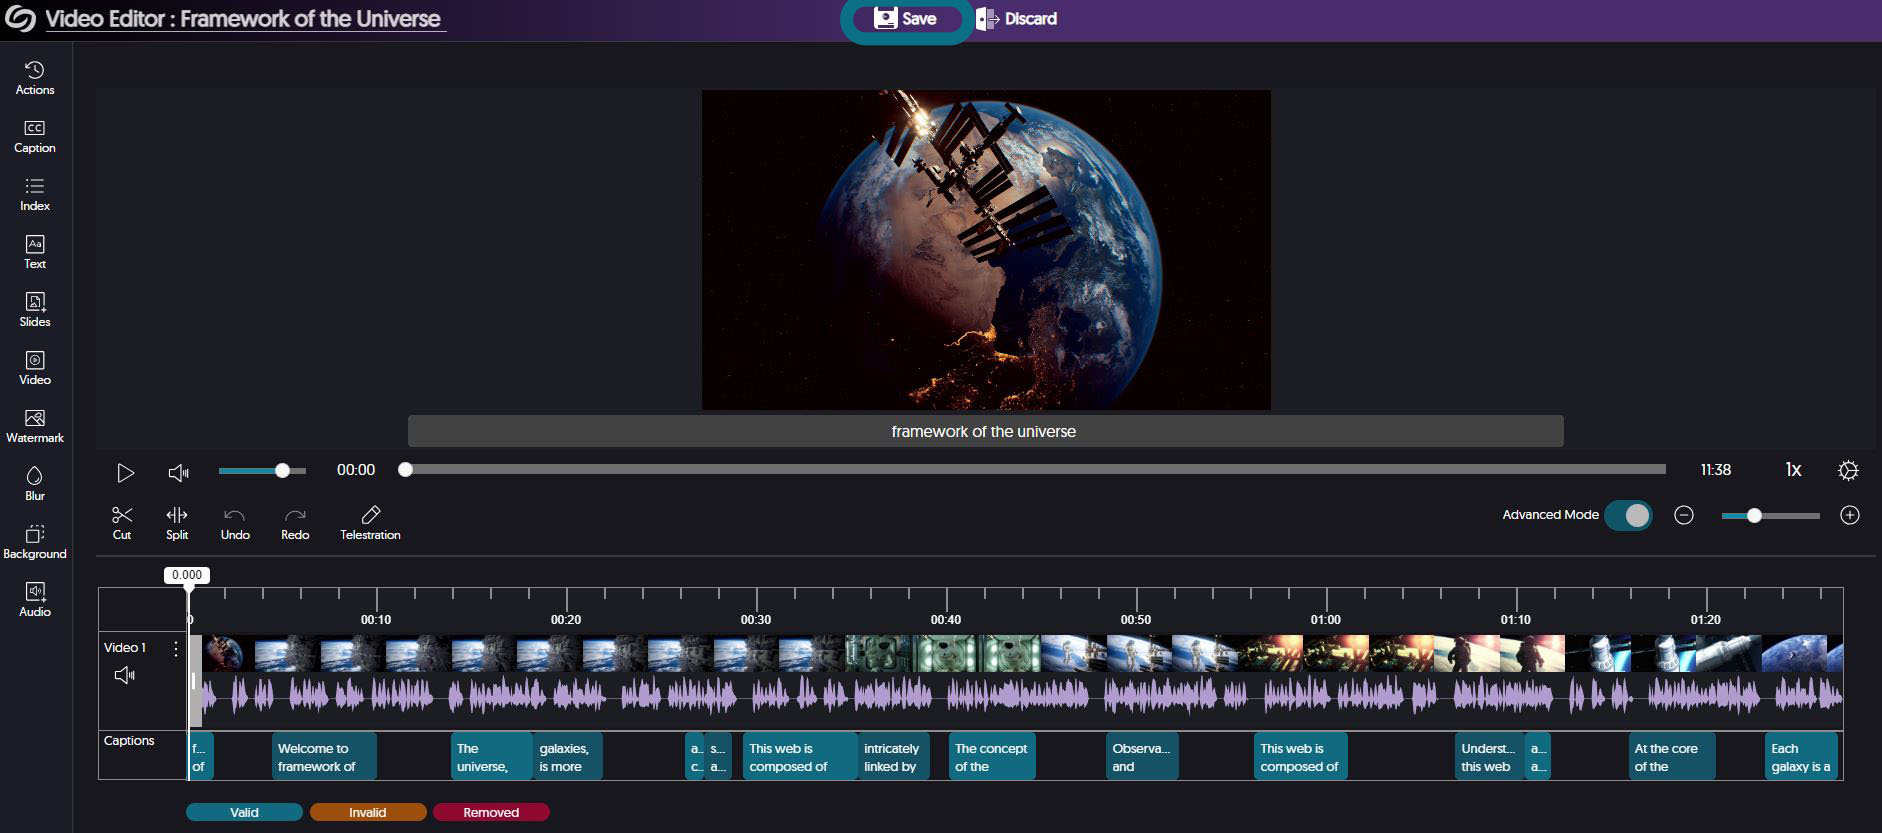Click the Cut scissors tool
This screenshot has width=1882, height=833.
click(x=122, y=522)
